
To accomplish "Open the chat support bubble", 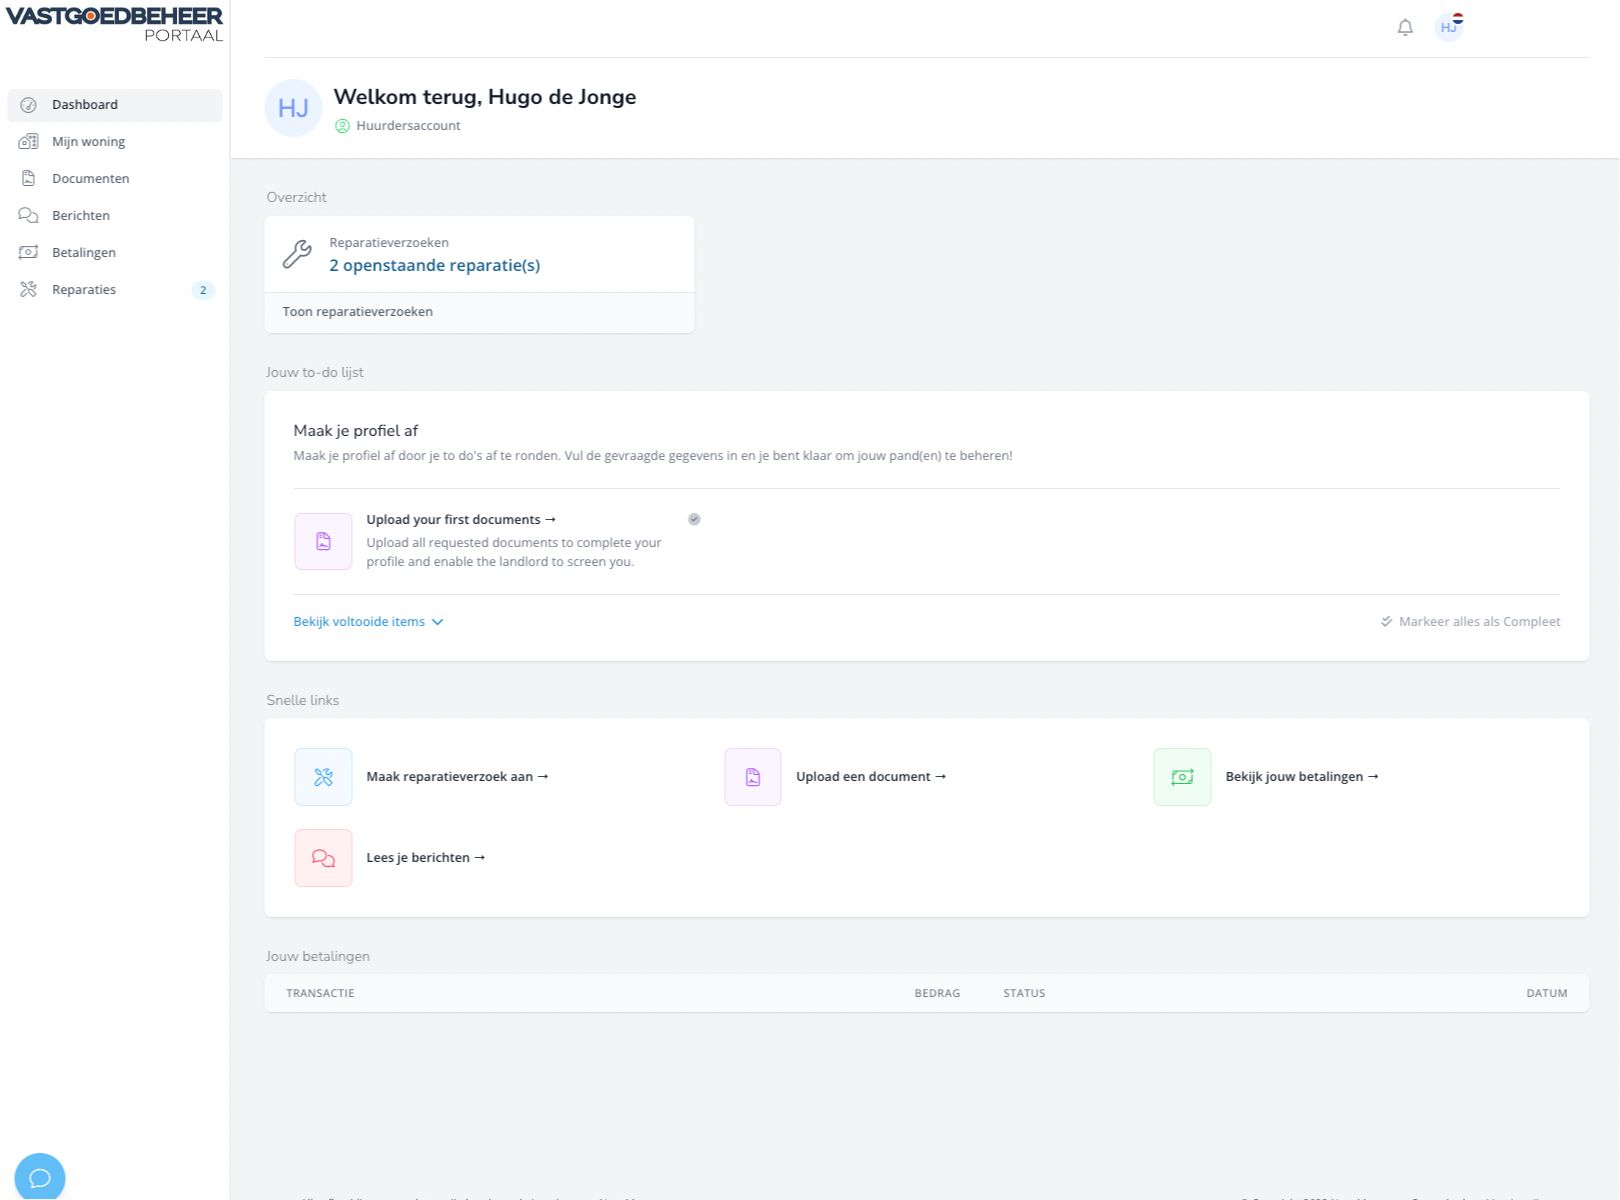I will [40, 1177].
